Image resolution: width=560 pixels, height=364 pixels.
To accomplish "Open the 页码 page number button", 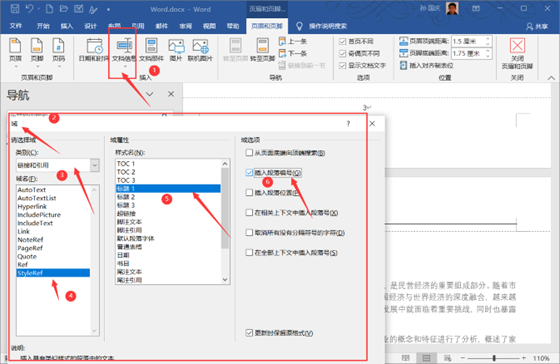I will tap(59, 52).
